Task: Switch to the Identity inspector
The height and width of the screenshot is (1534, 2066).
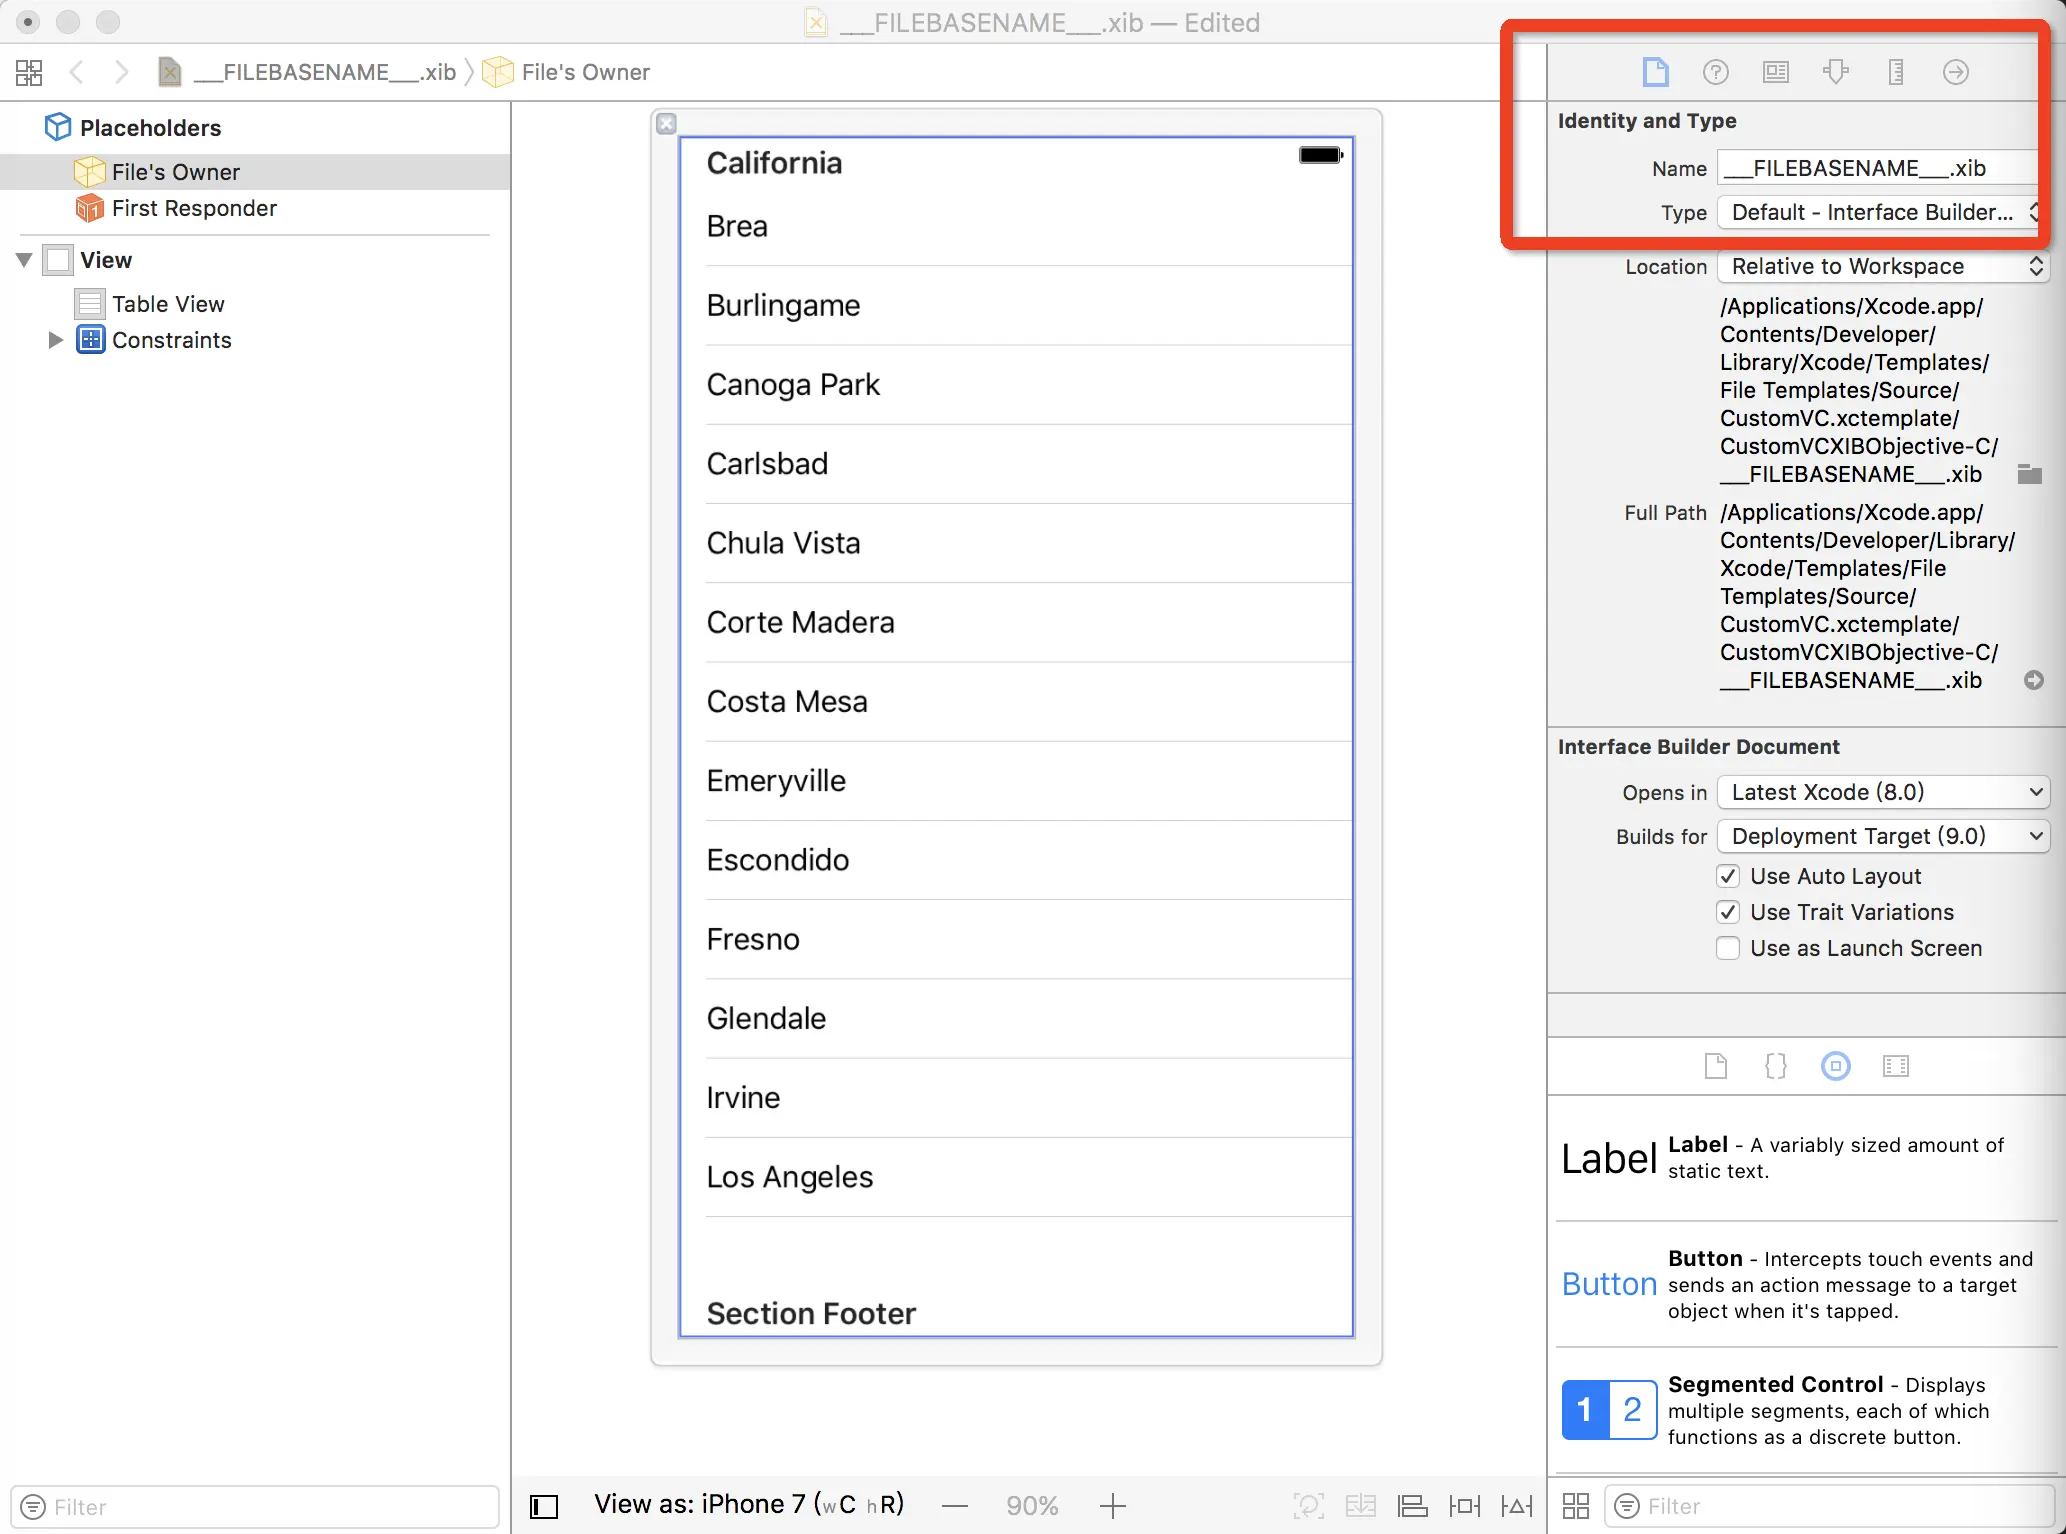Action: click(1775, 72)
